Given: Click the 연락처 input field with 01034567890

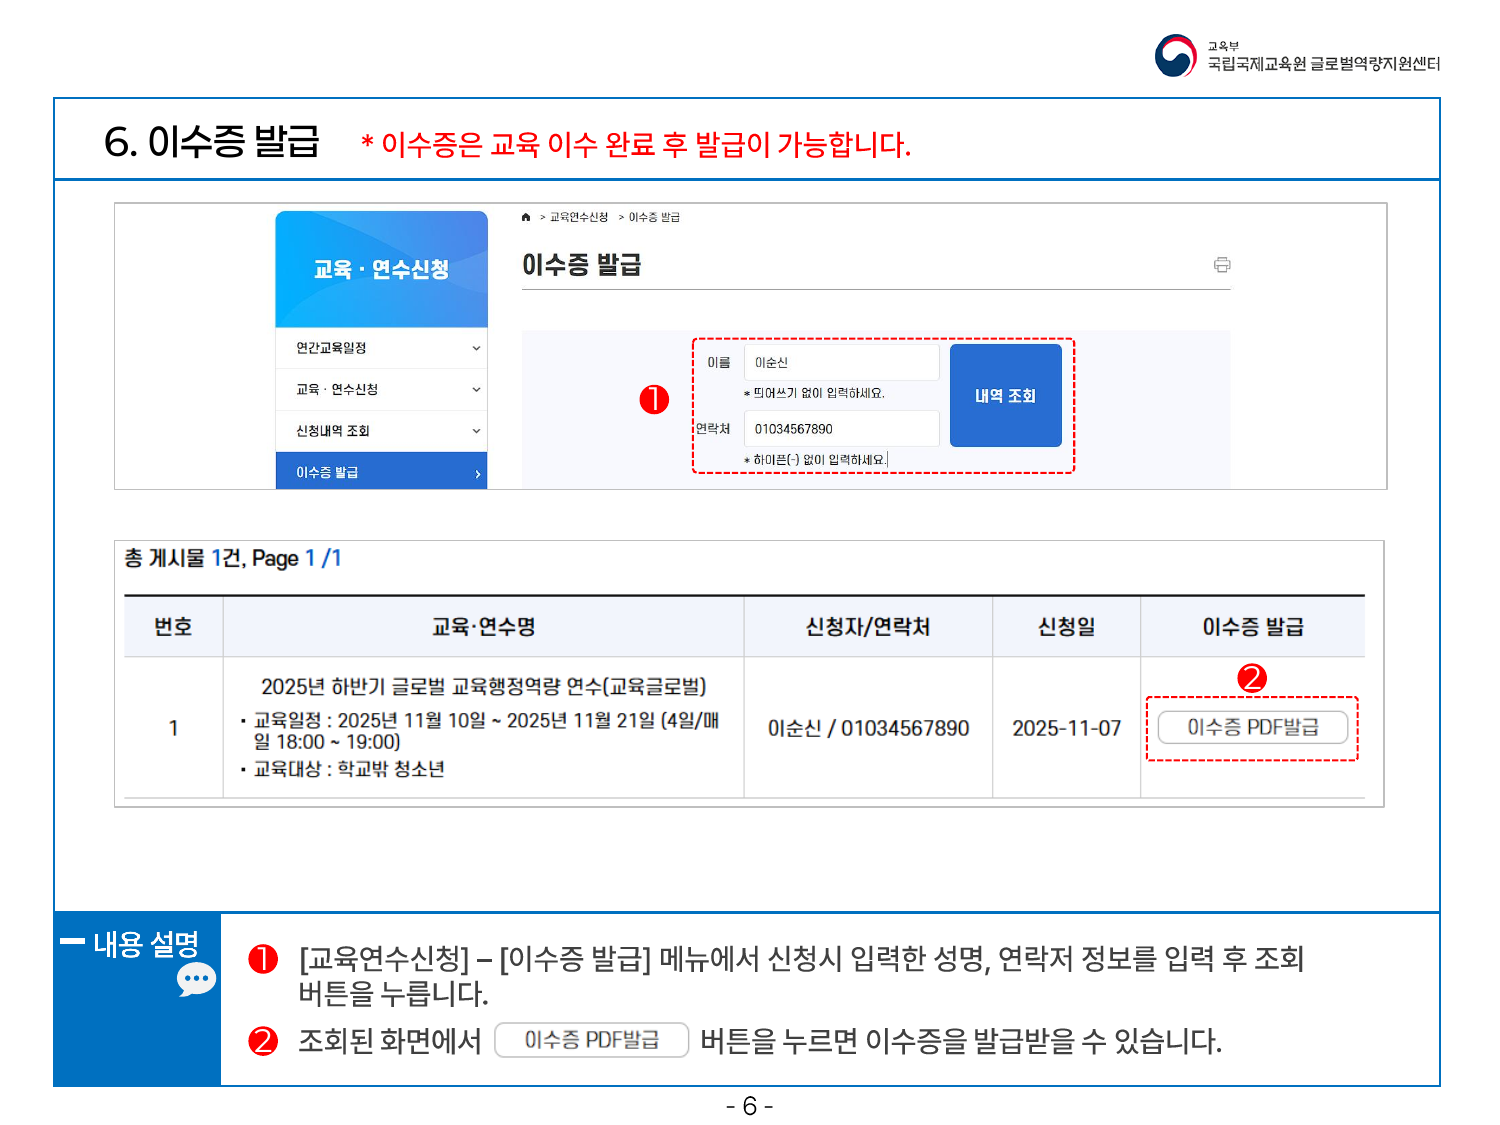Looking at the screenshot, I should (841, 429).
